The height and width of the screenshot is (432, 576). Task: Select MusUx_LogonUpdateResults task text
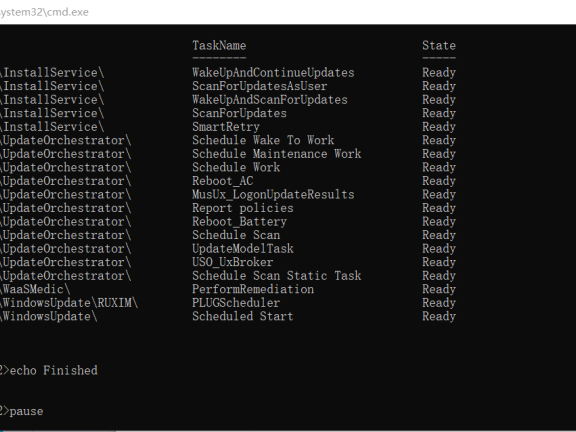273,194
